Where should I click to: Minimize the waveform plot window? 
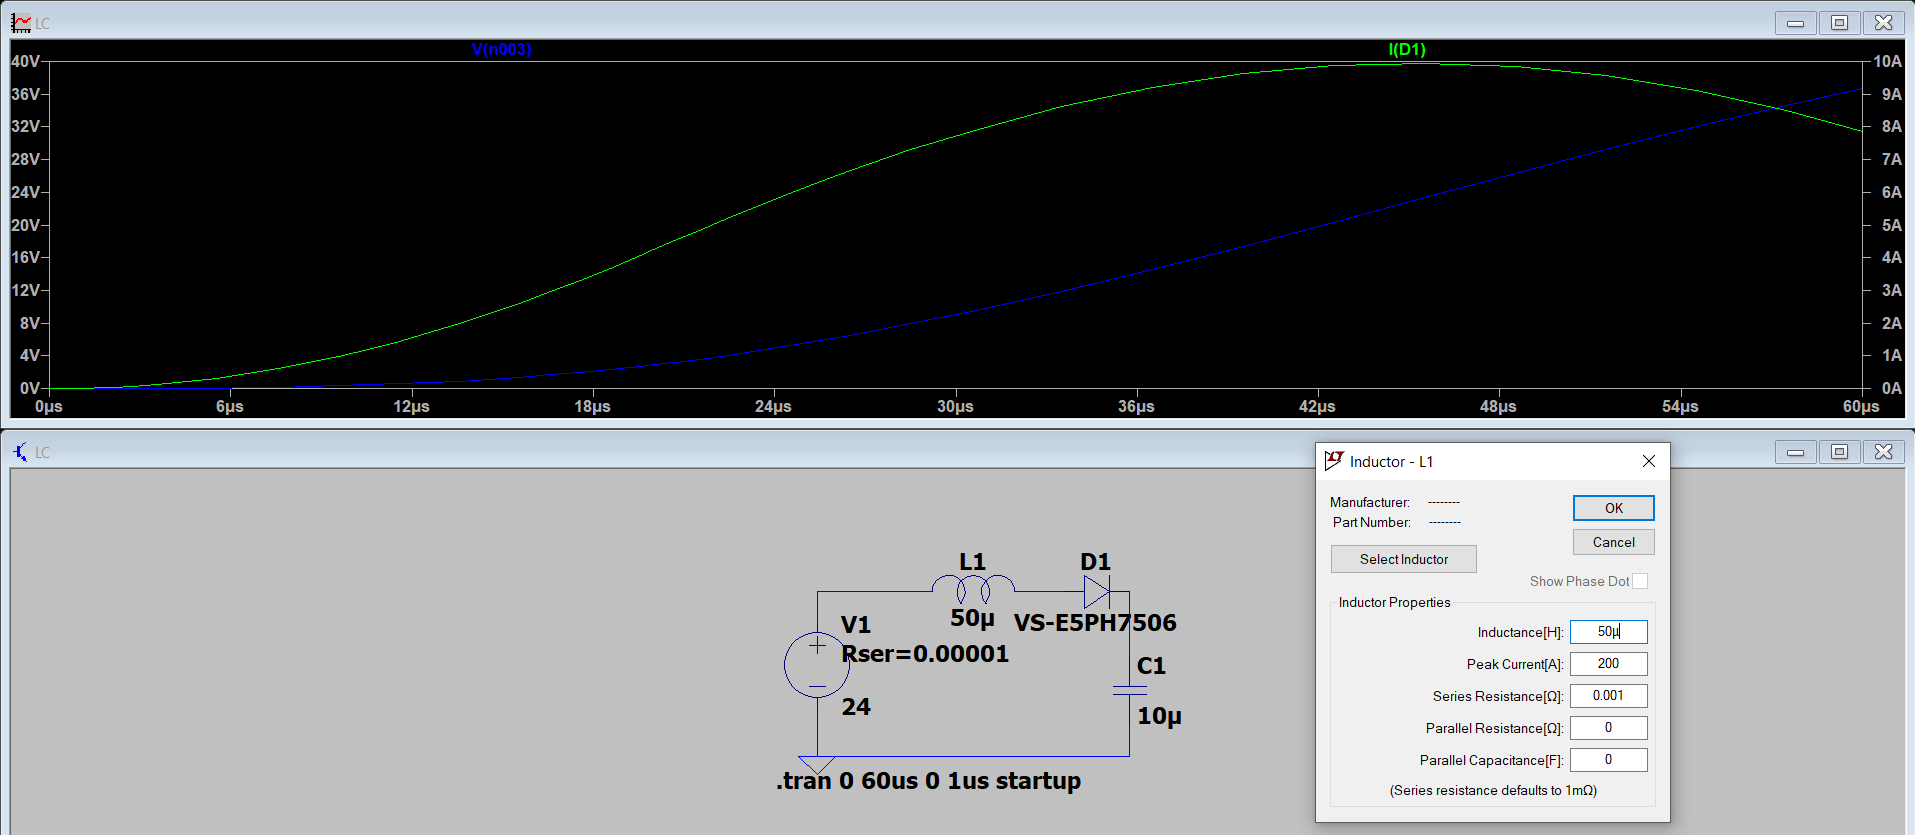(1795, 22)
